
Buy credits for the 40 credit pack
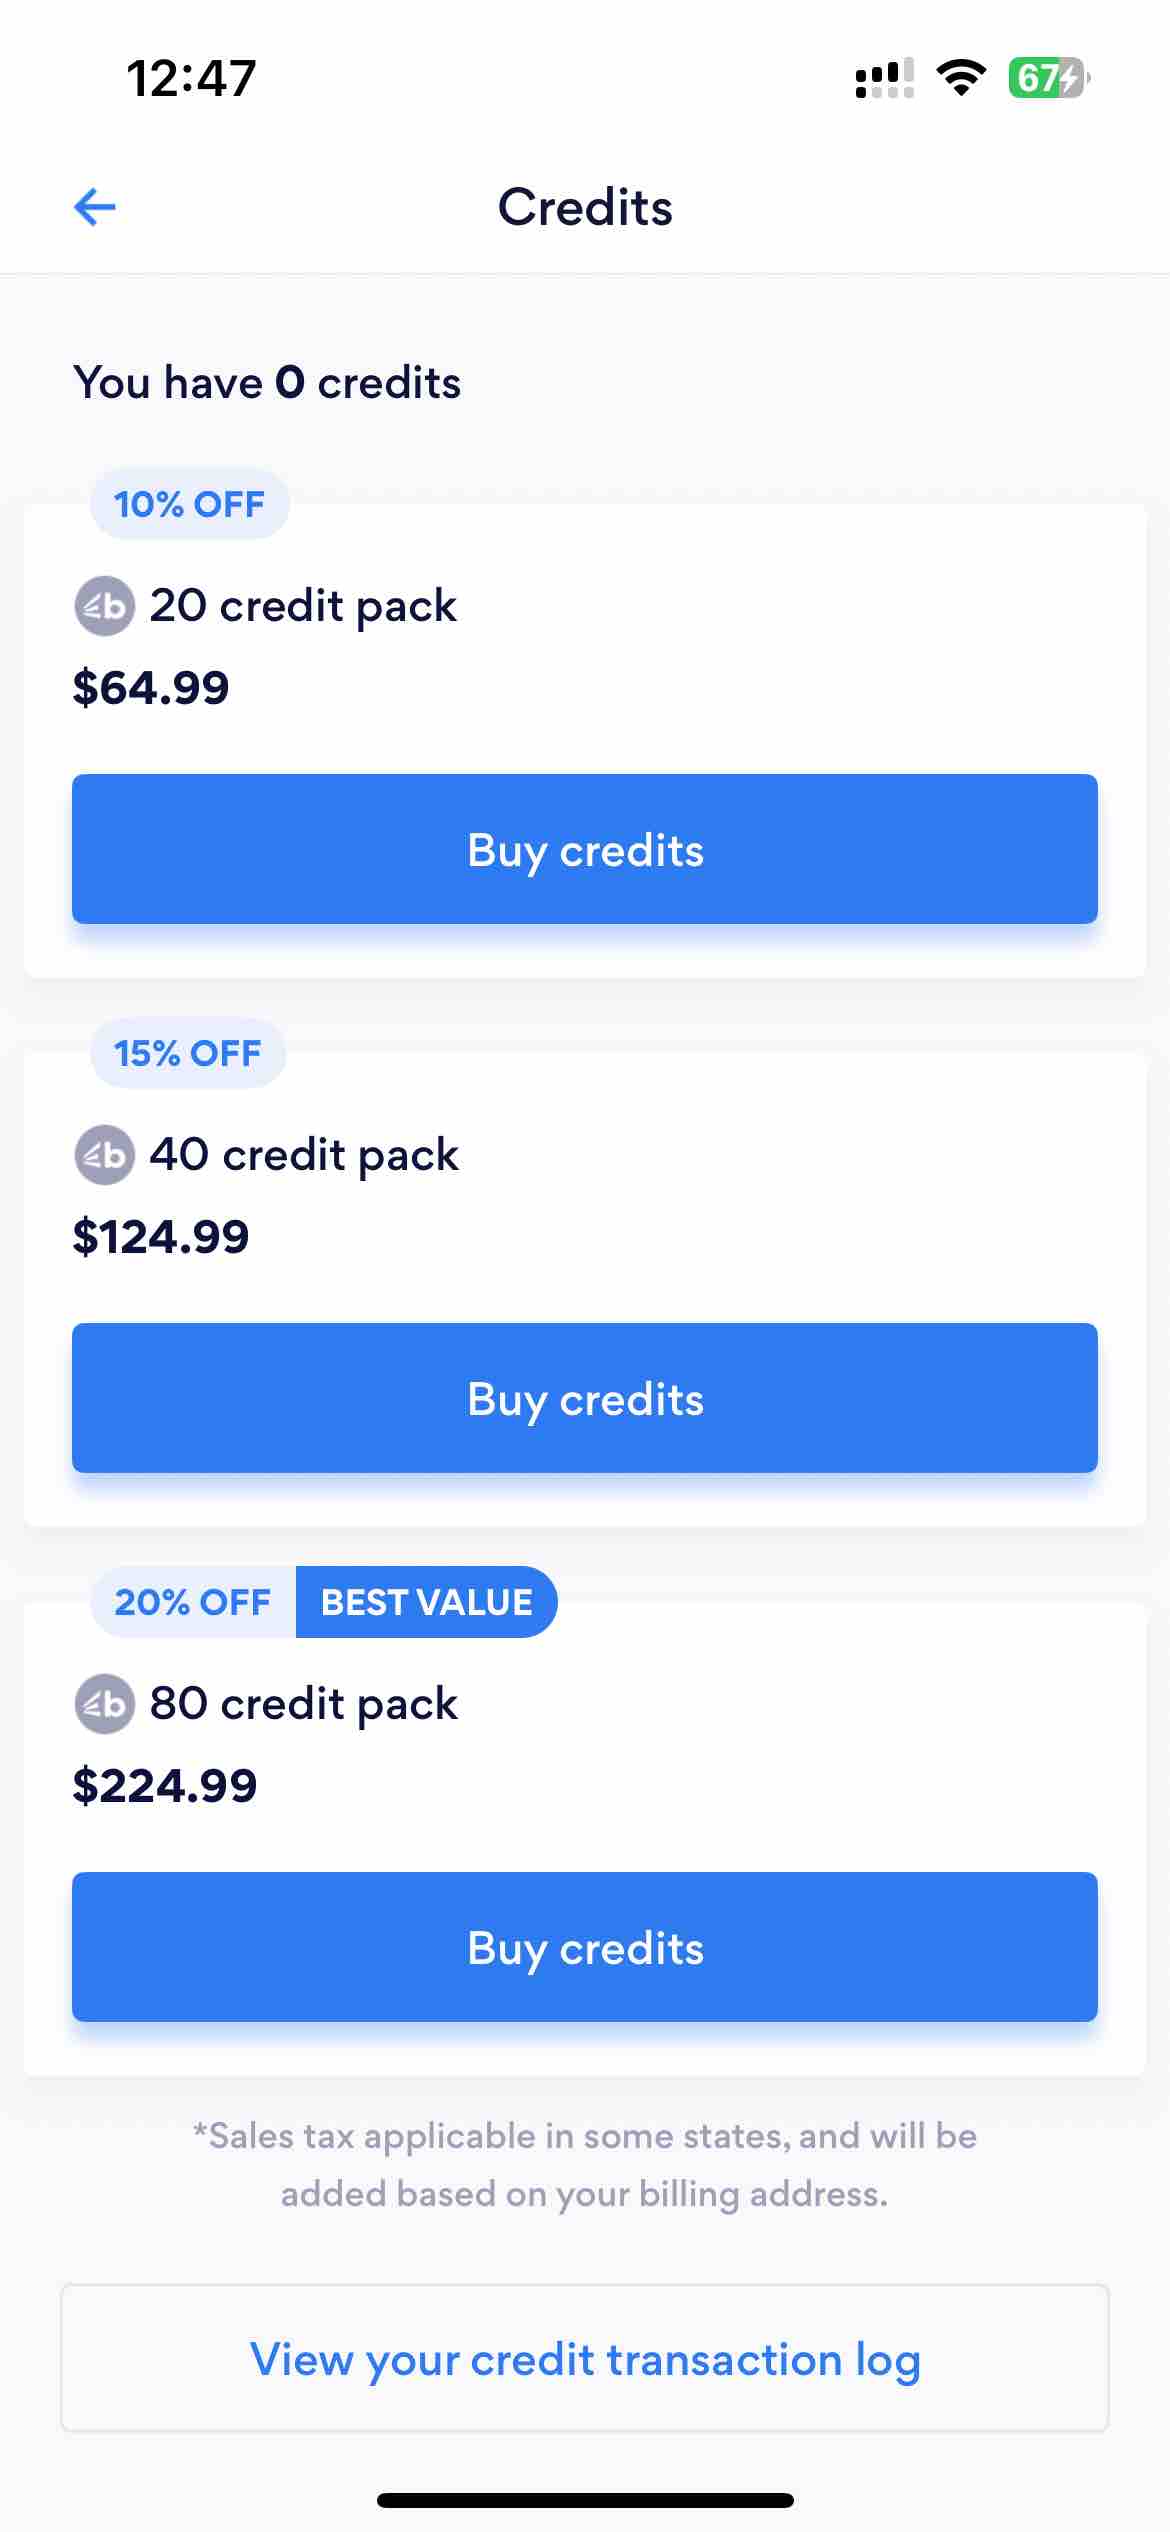click(585, 1398)
